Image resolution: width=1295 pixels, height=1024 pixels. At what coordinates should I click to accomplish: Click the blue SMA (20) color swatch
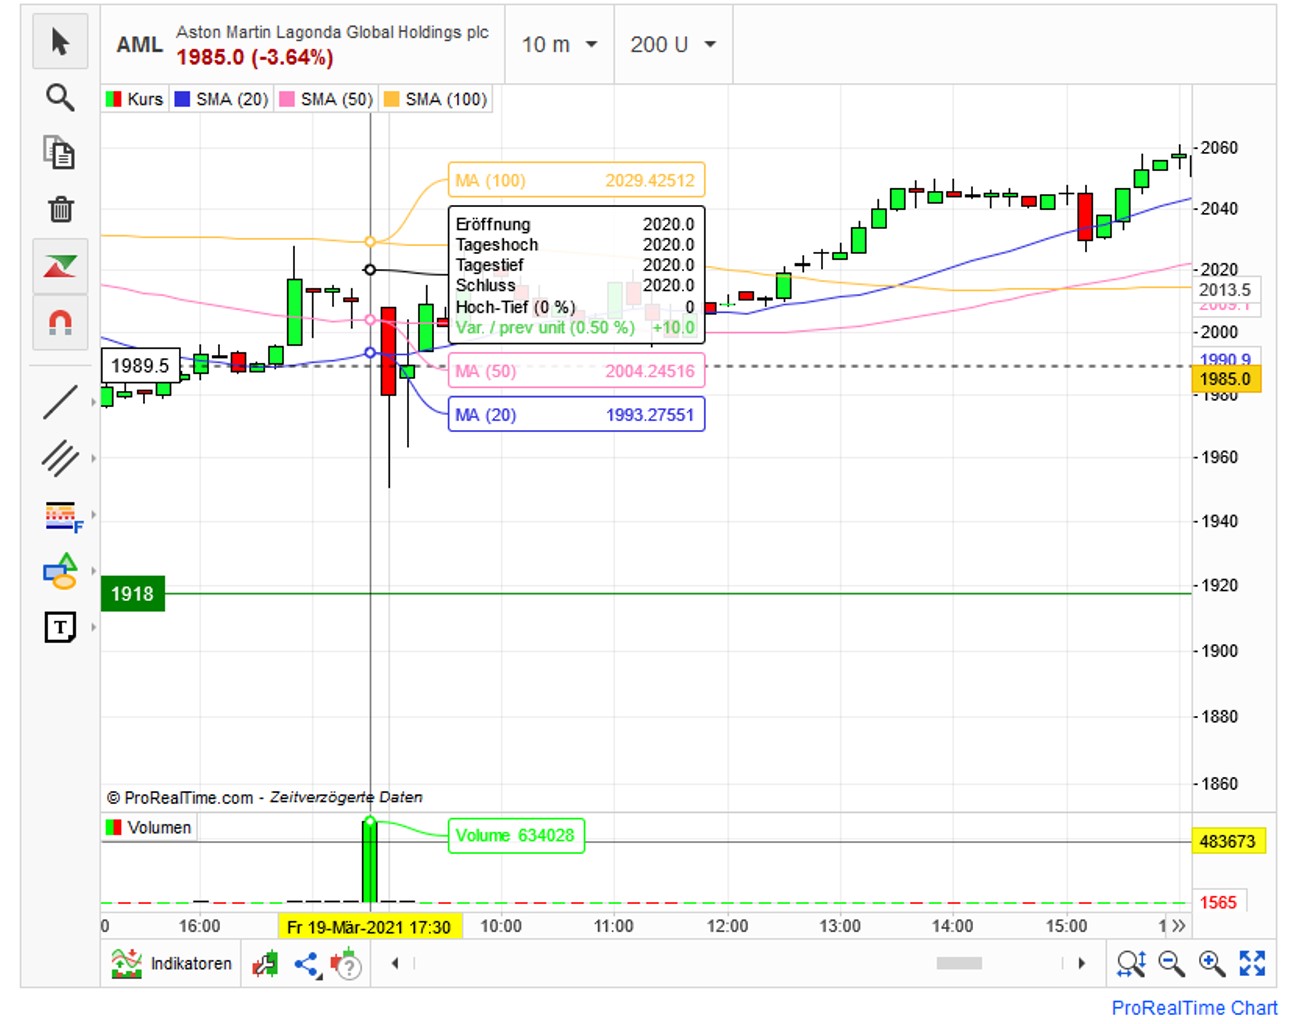182,99
